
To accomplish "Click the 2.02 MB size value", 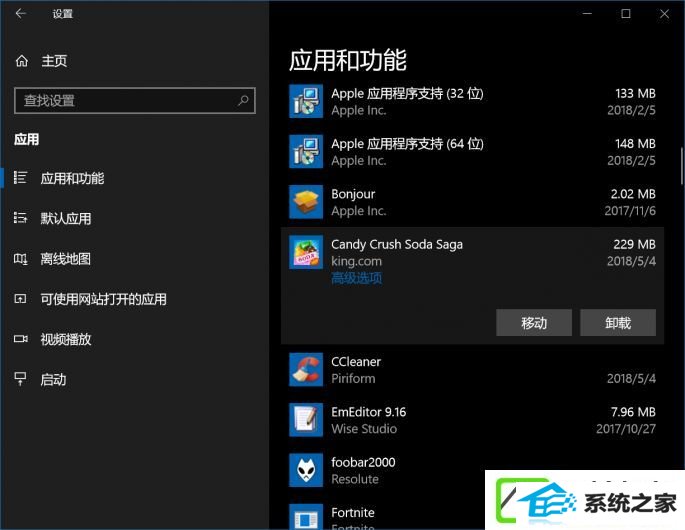I will (x=633, y=194).
